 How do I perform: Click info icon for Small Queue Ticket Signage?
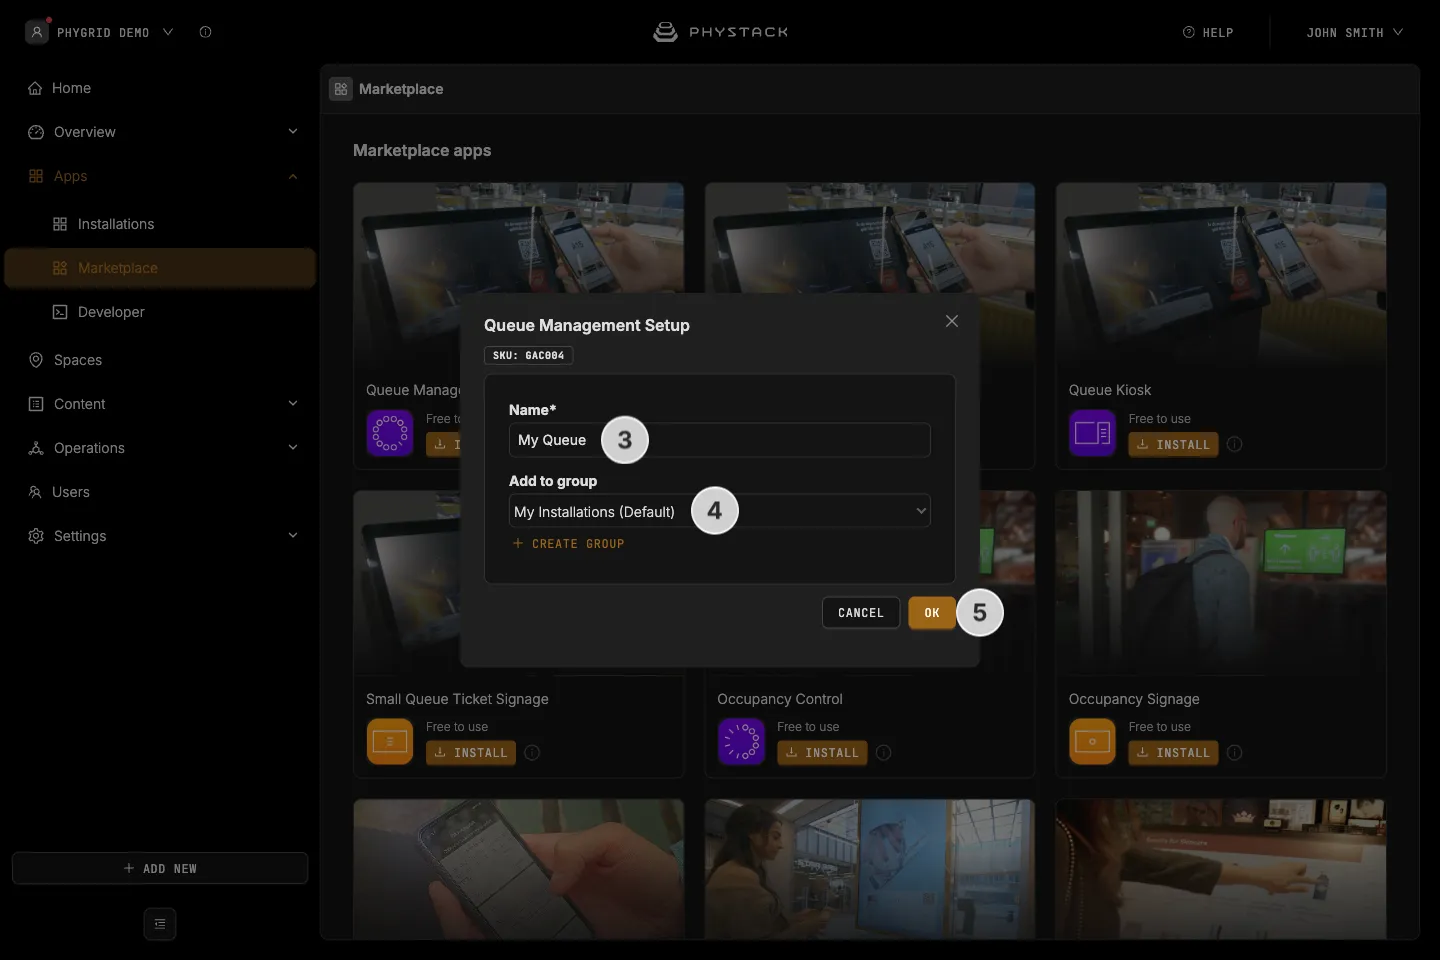pos(532,753)
